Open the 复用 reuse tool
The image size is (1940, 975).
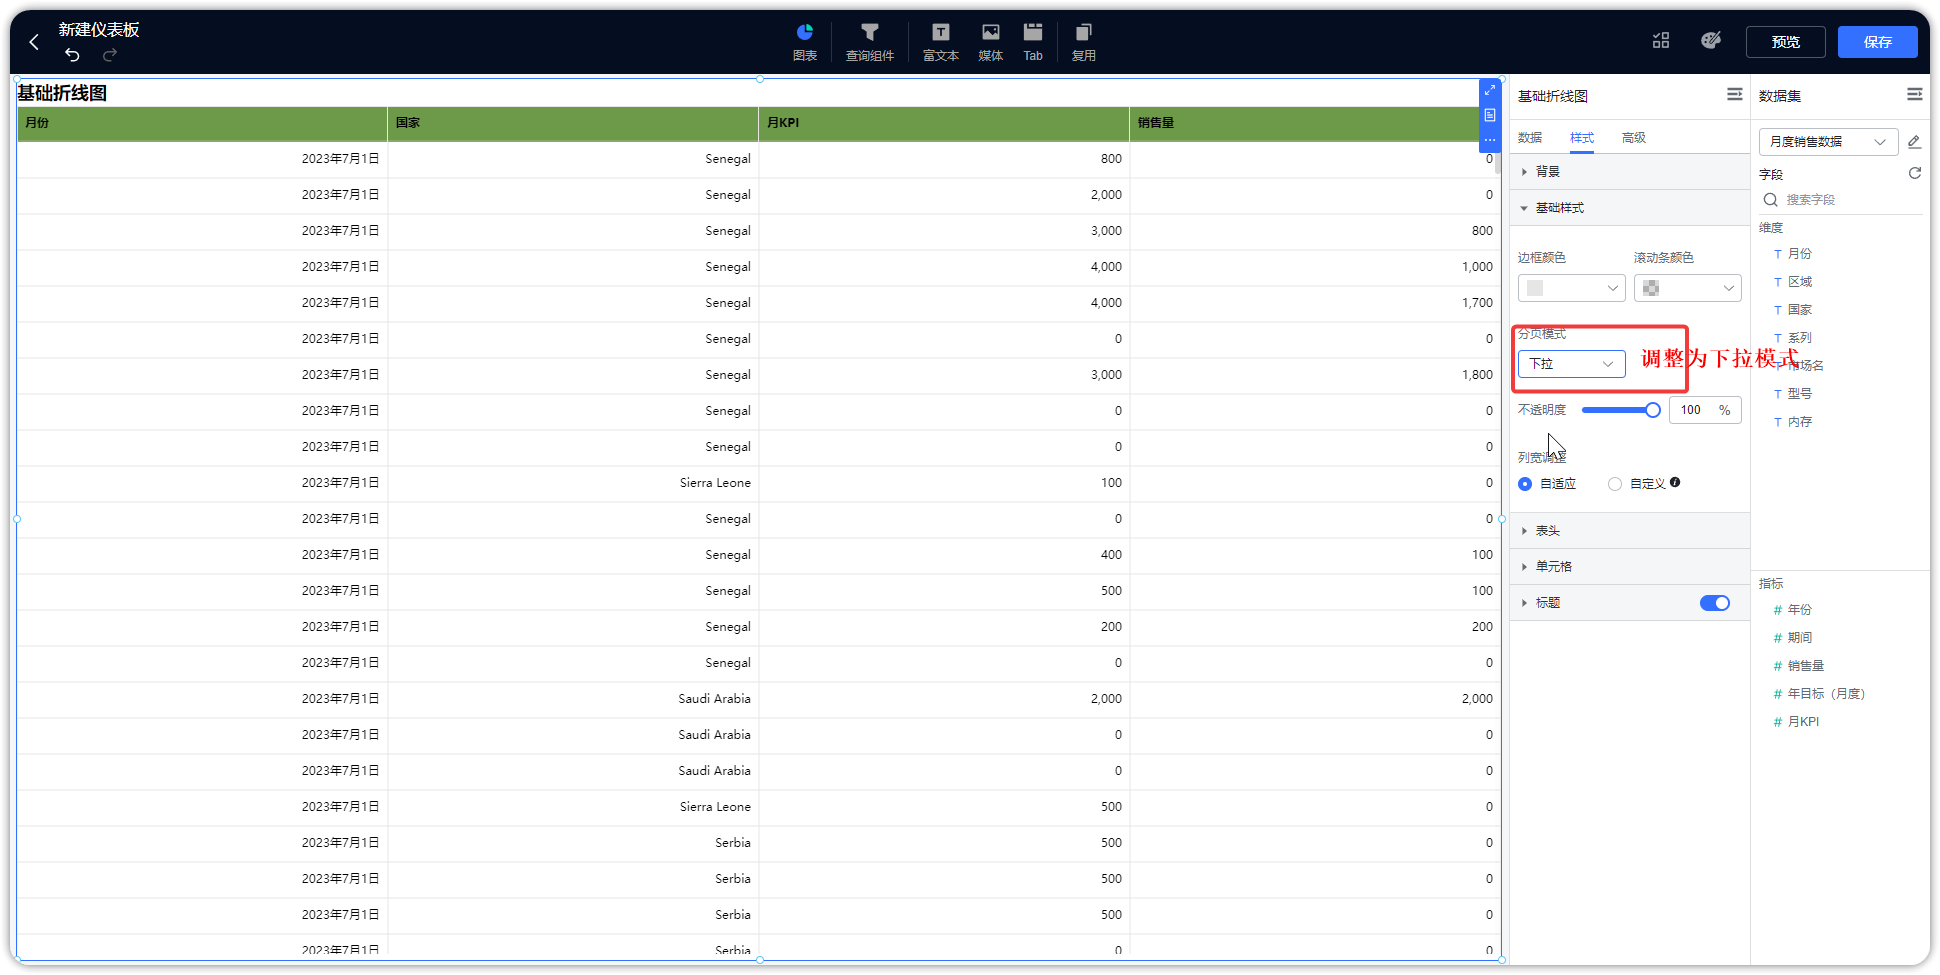tap(1084, 42)
